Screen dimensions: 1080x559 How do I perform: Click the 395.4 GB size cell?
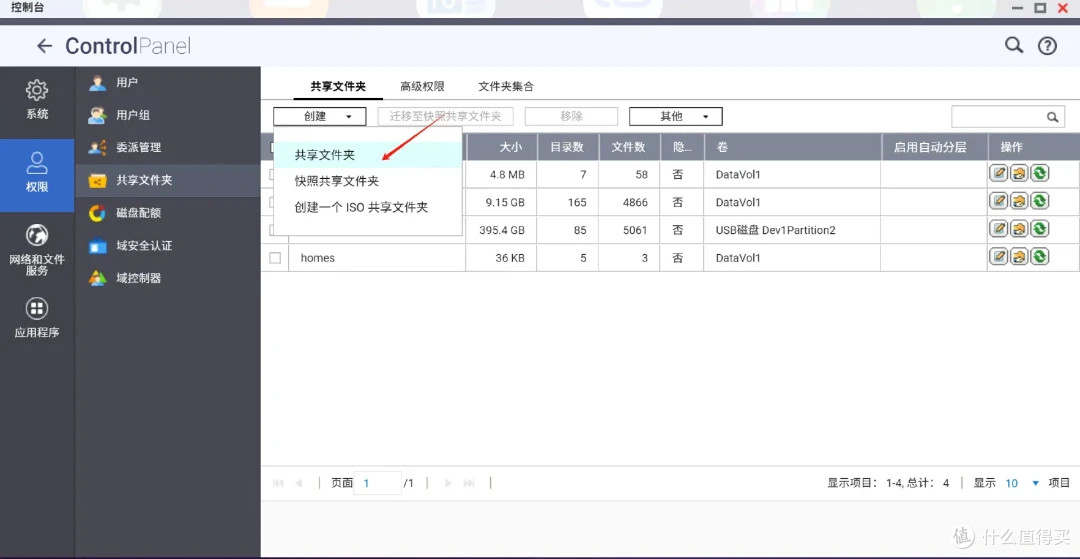pos(501,230)
